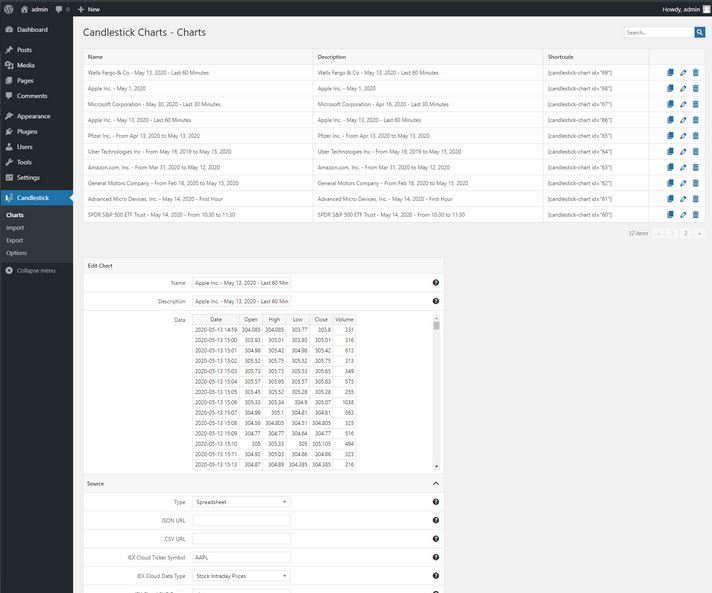The height and width of the screenshot is (593, 712).
Task: Open the Pages menu
Action: click(36, 81)
